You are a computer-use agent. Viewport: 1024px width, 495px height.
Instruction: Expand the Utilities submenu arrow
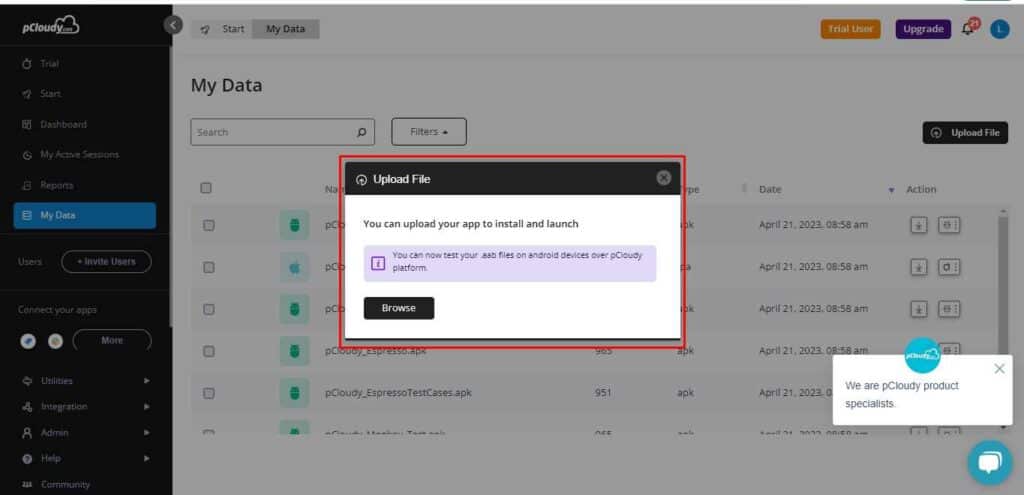coord(146,381)
